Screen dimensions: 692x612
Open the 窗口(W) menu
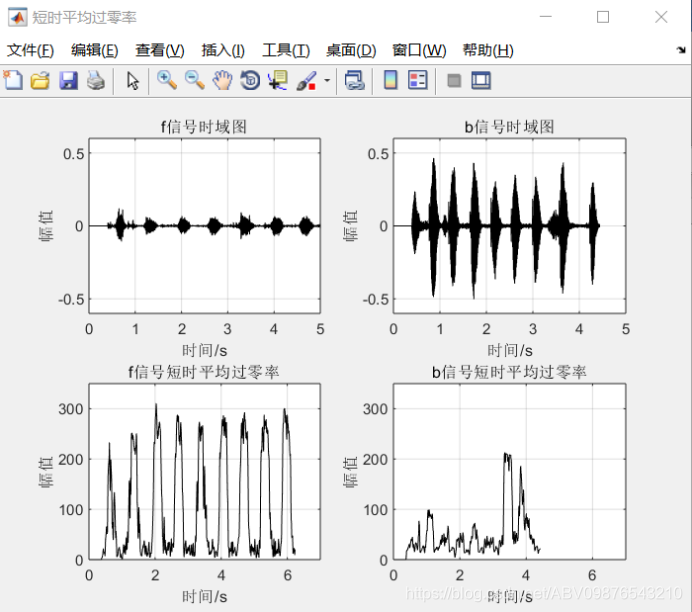pos(419,51)
